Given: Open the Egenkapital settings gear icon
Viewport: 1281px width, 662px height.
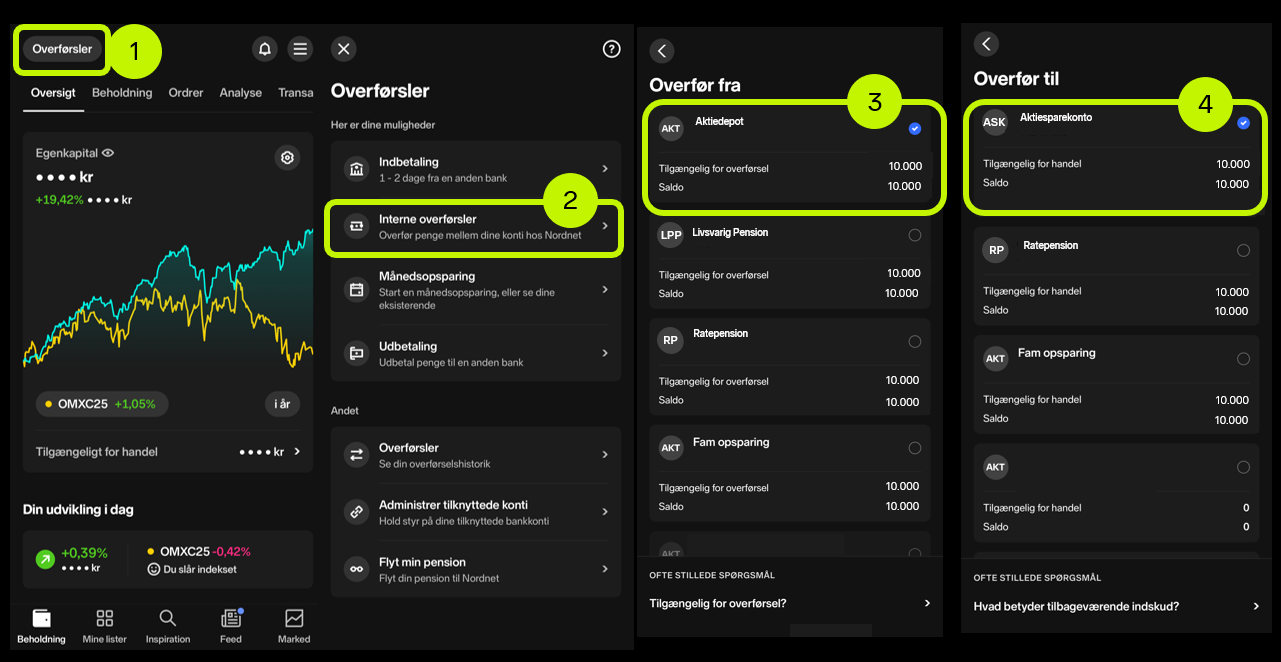Looking at the screenshot, I should click(x=287, y=157).
